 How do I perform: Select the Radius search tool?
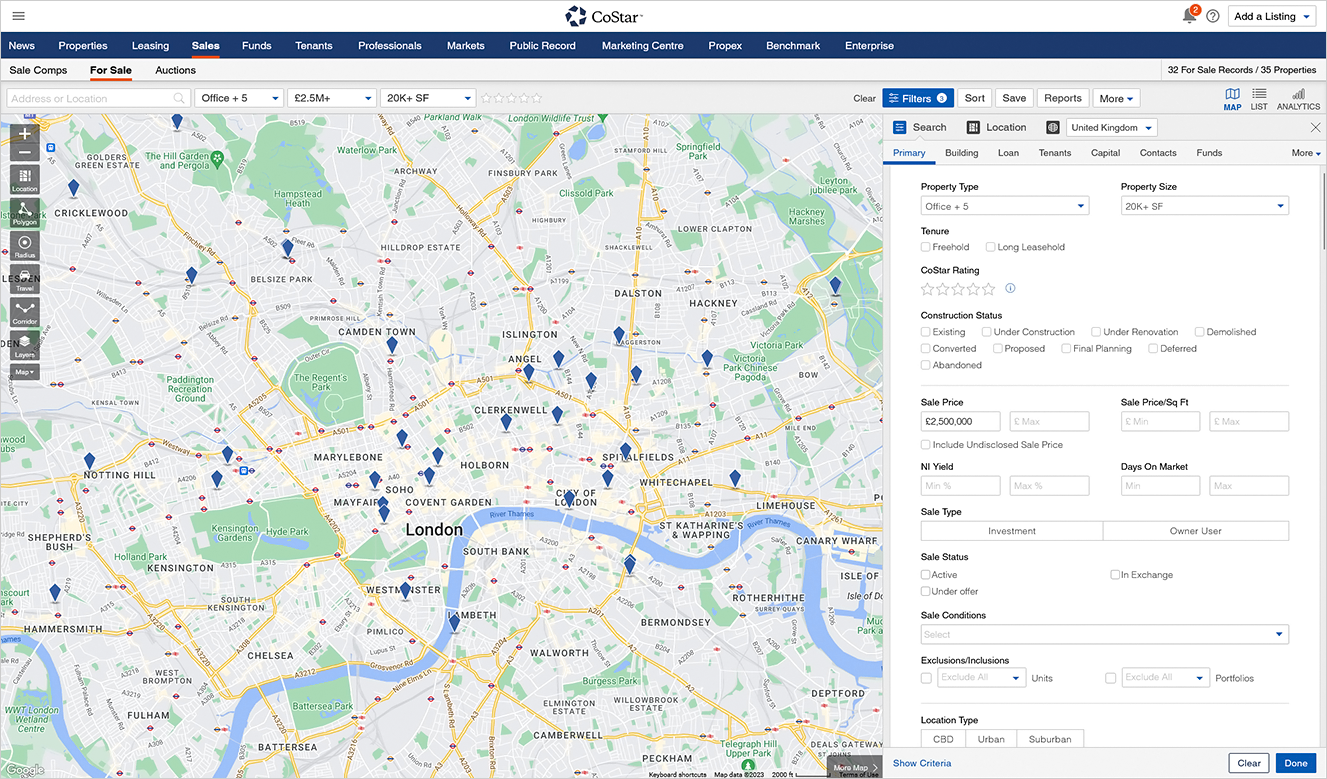coord(25,246)
